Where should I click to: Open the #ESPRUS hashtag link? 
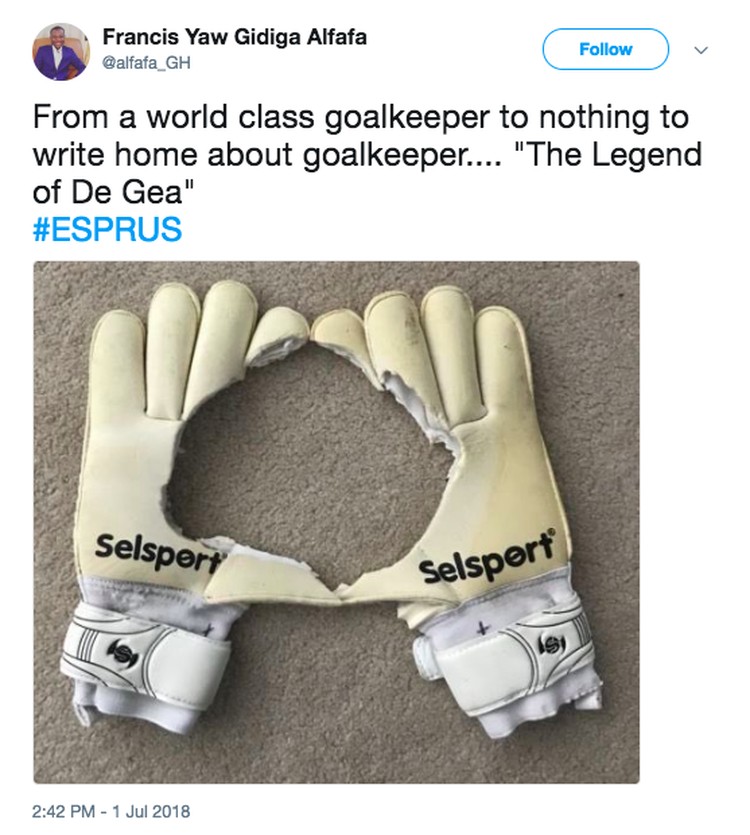click(107, 229)
